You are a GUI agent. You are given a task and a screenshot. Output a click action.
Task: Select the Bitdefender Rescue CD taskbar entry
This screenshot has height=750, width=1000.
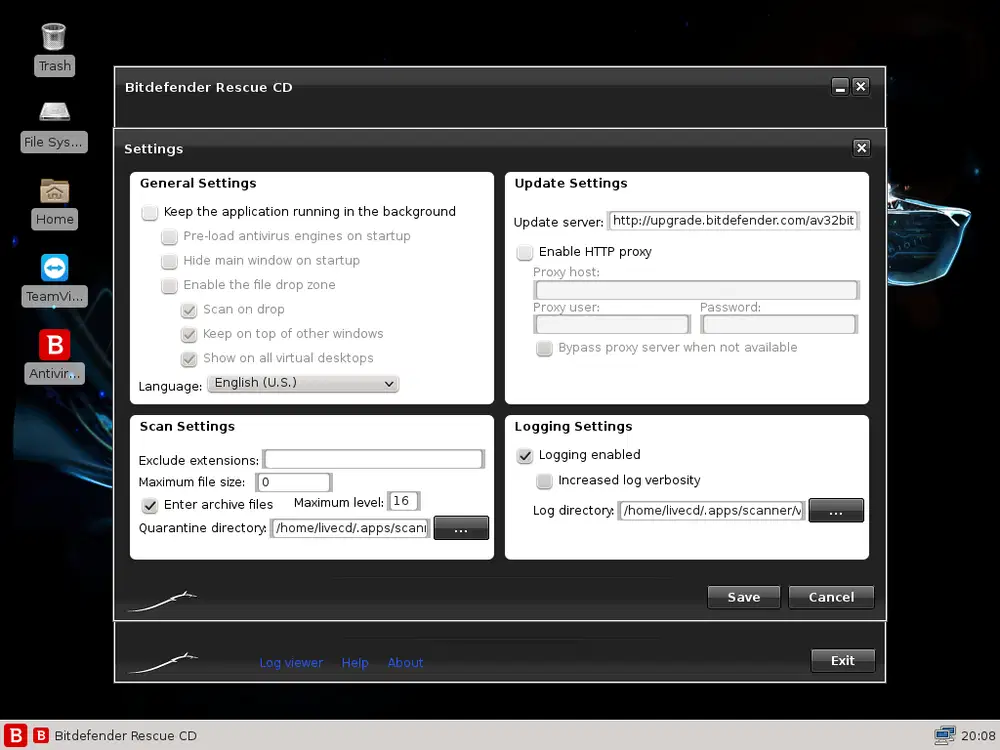115,735
